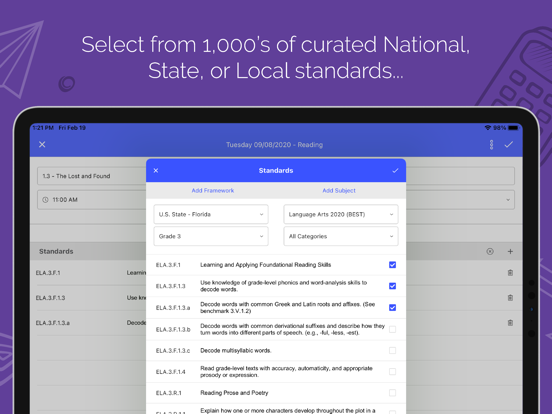Image resolution: width=552 pixels, height=414 pixels.
Task: Click the Add Framework link
Action: click(213, 190)
